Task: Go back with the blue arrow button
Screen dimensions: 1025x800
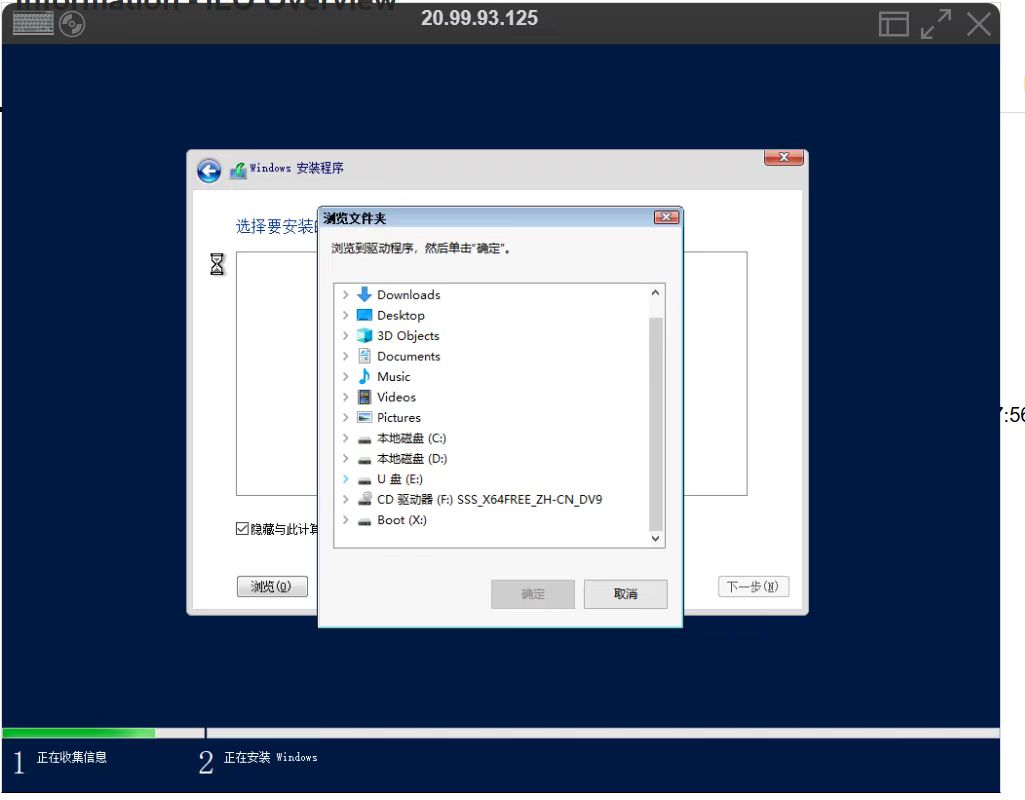Action: (209, 171)
